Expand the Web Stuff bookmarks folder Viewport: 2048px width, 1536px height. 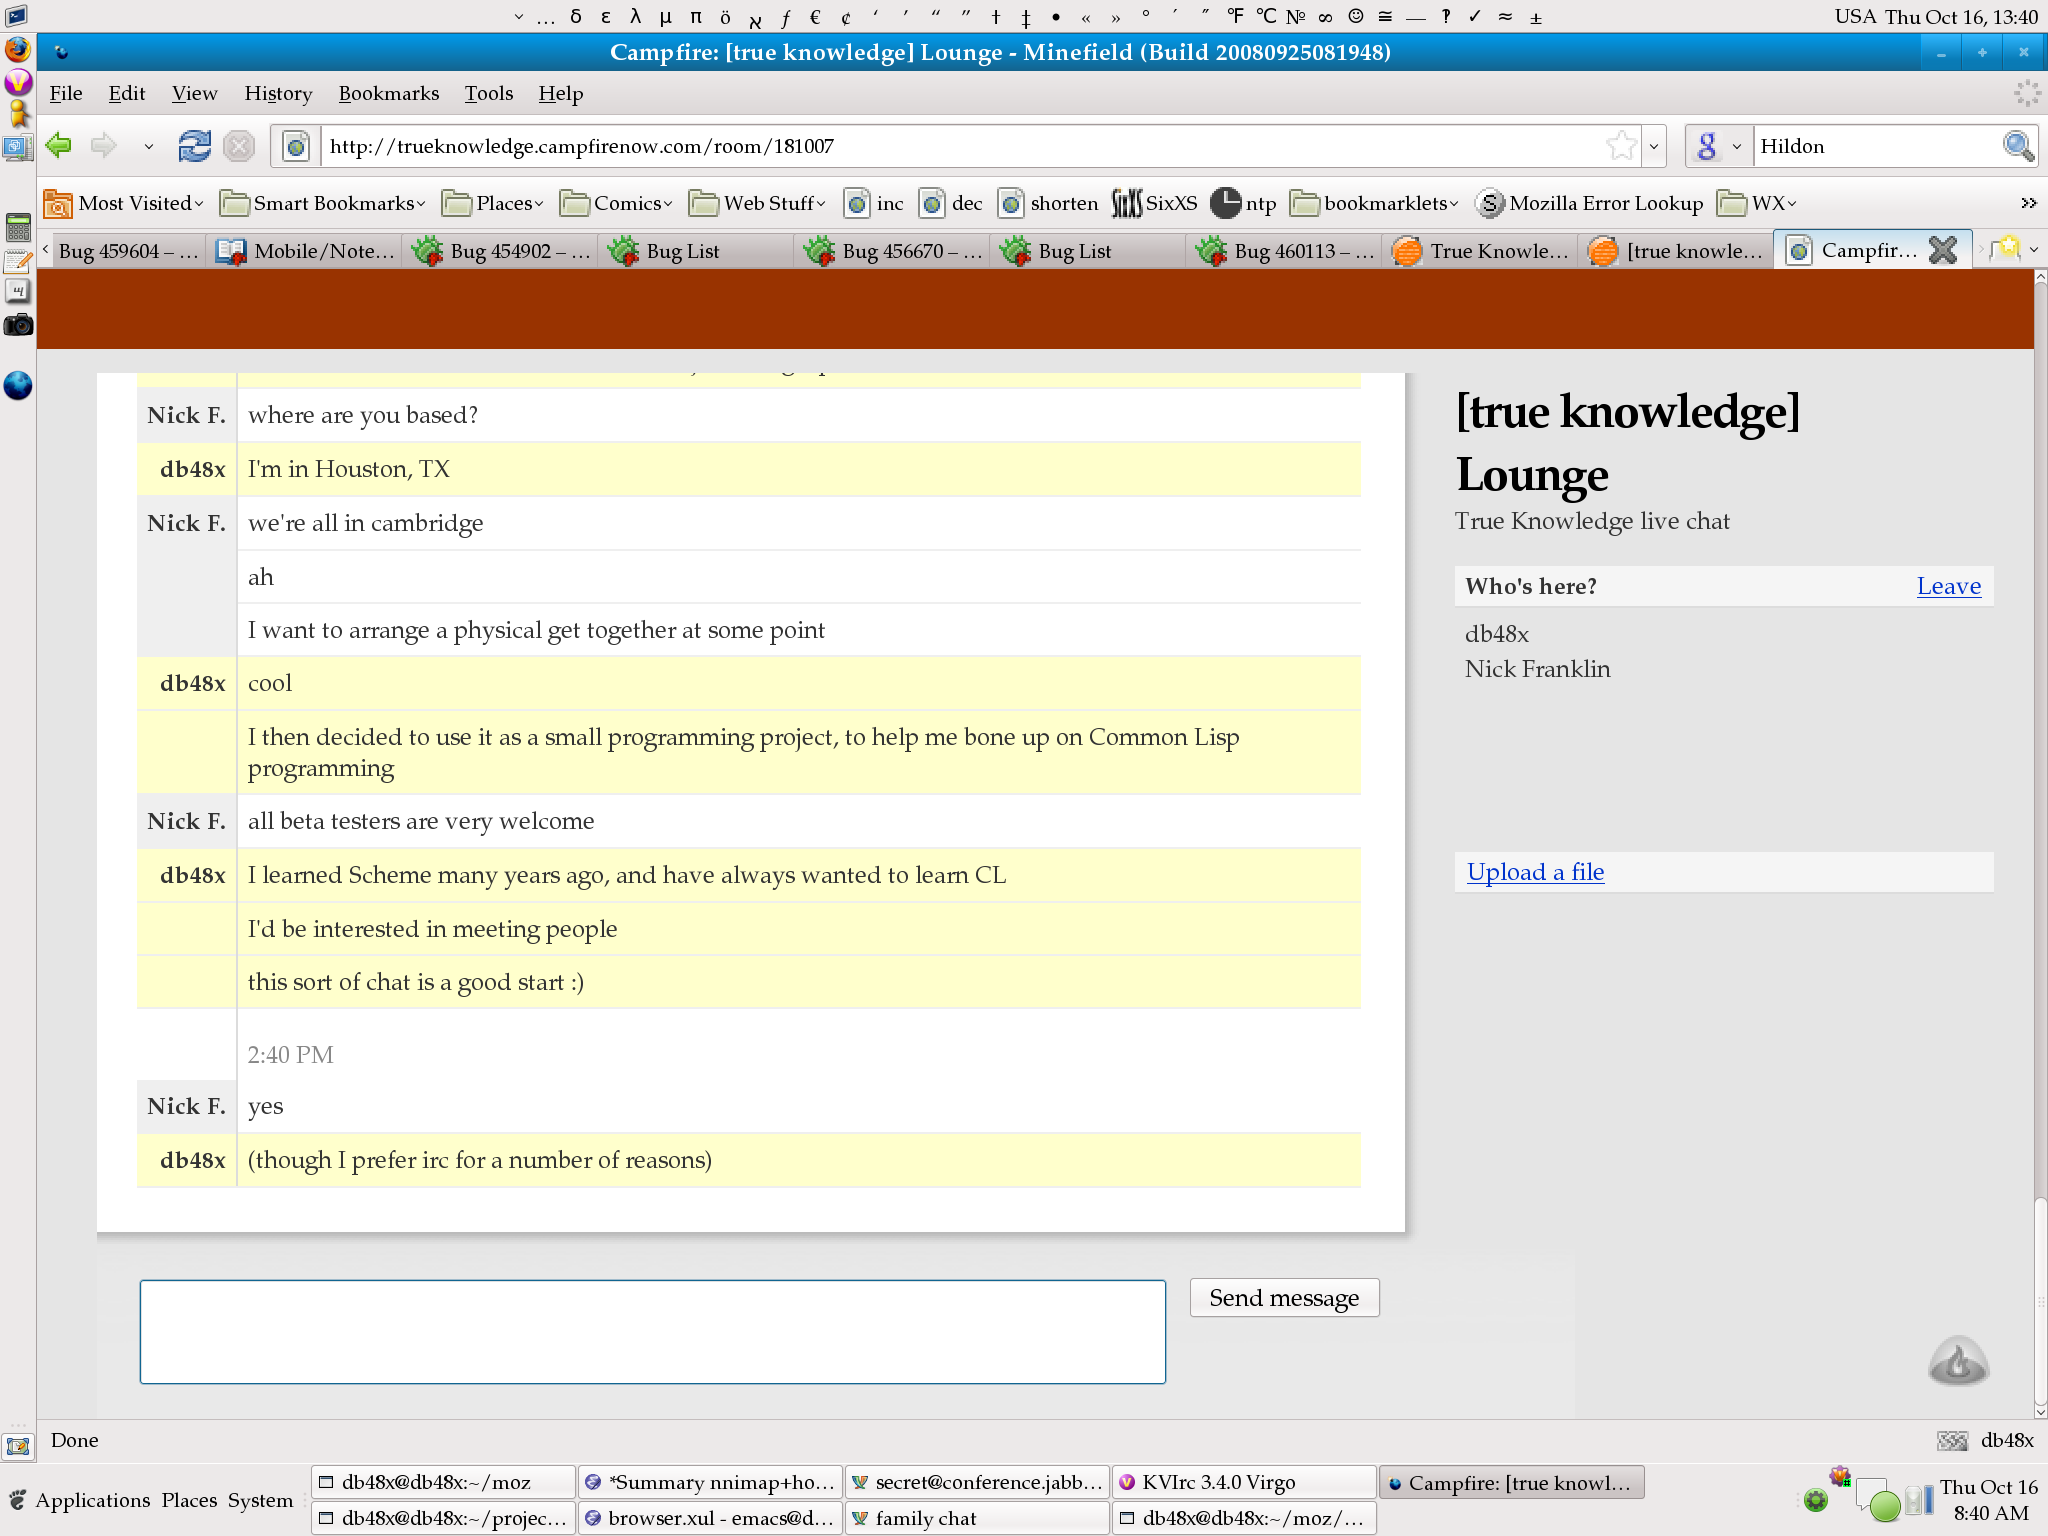759,203
